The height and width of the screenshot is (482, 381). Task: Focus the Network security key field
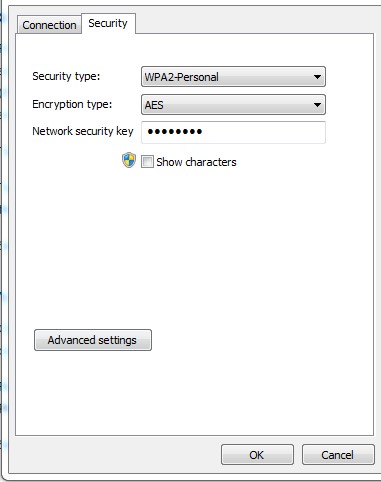[233, 132]
